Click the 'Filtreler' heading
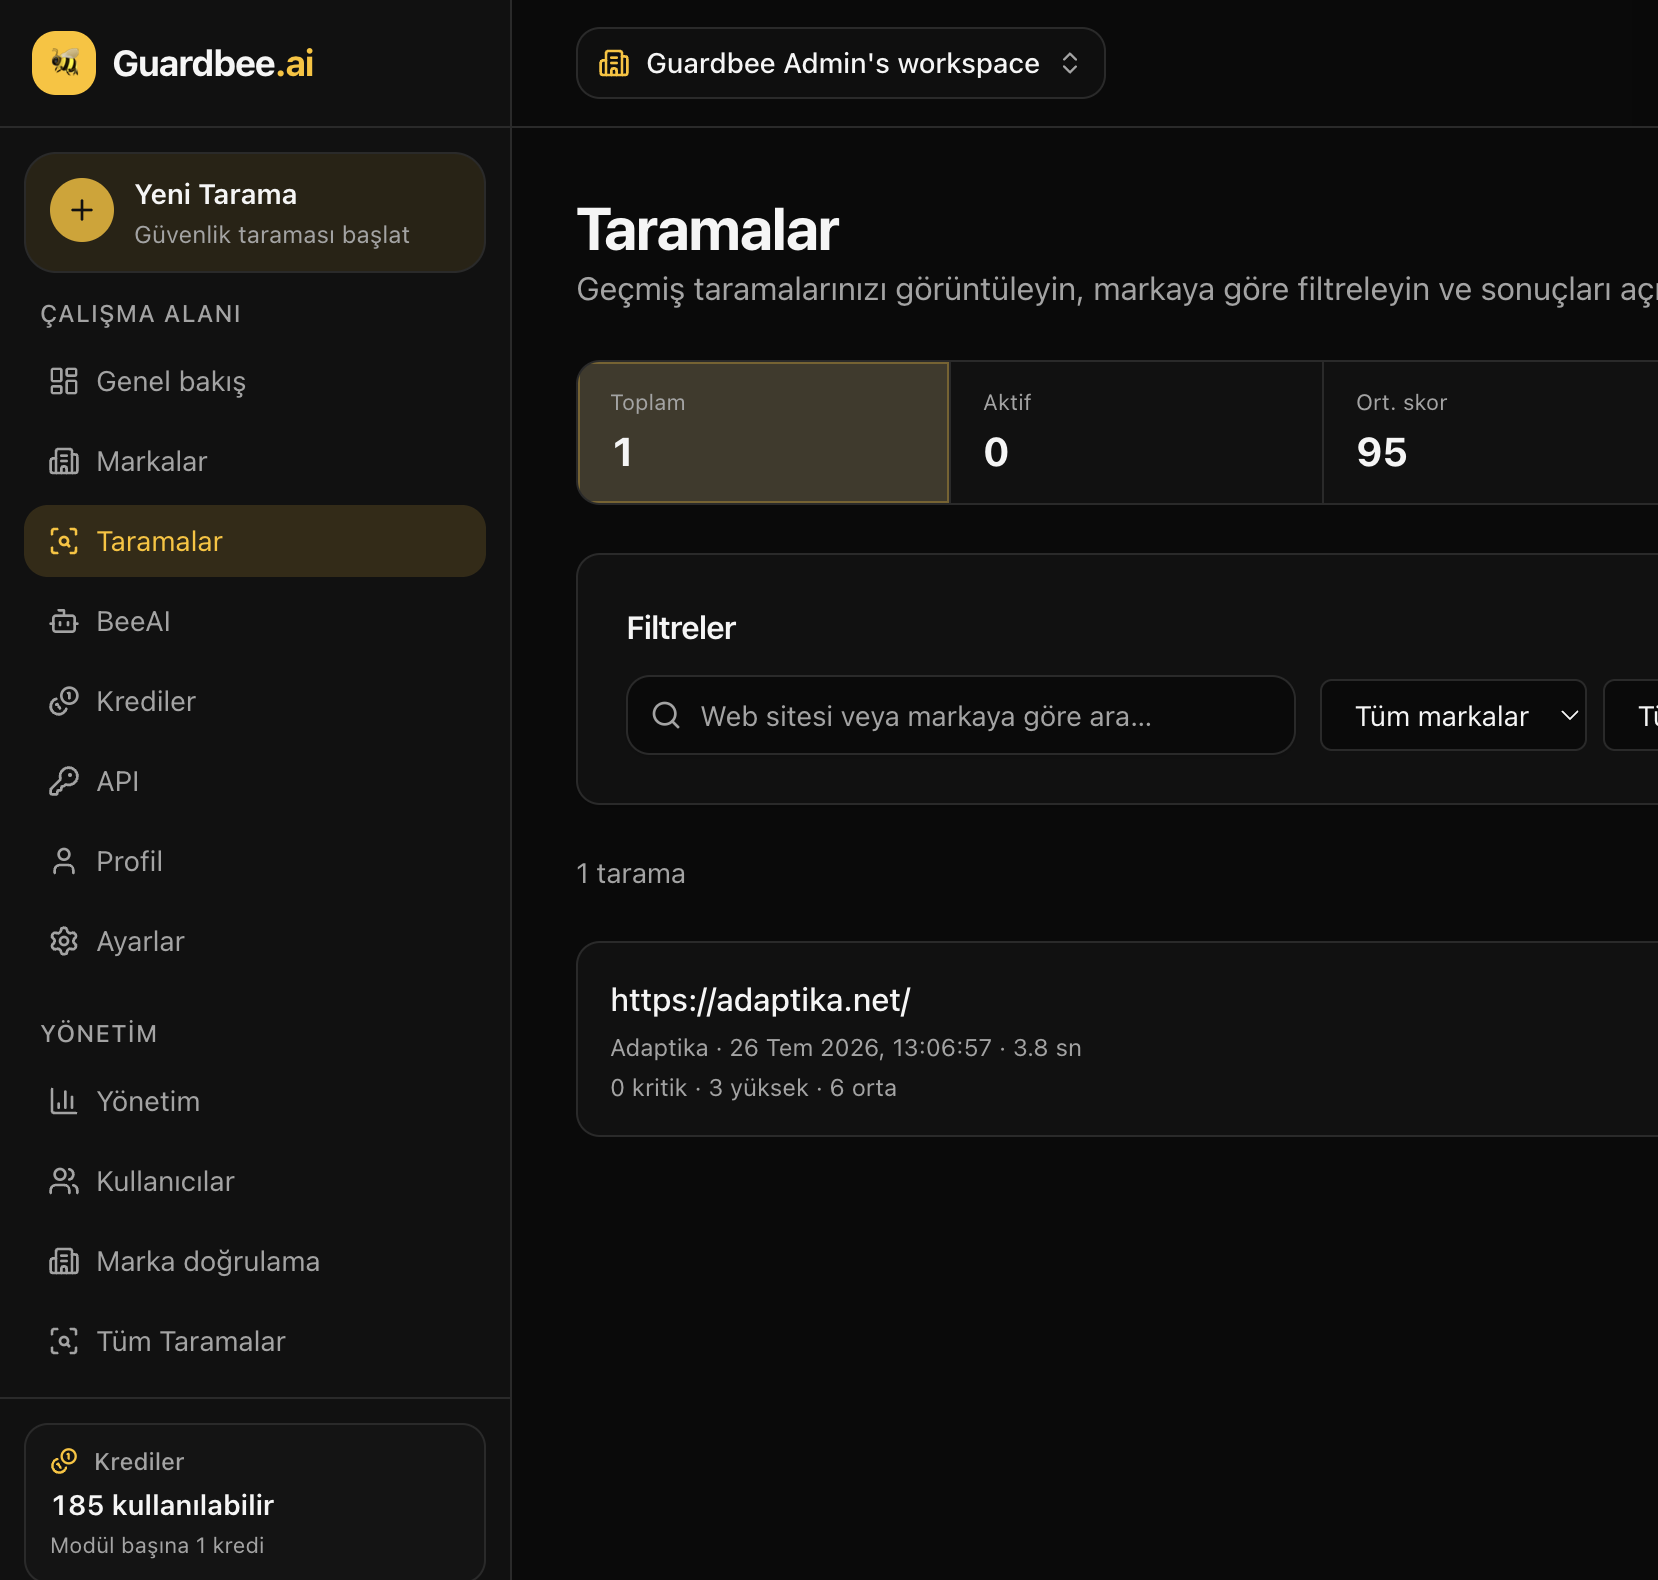This screenshot has height=1580, width=1658. pyautogui.click(x=681, y=628)
